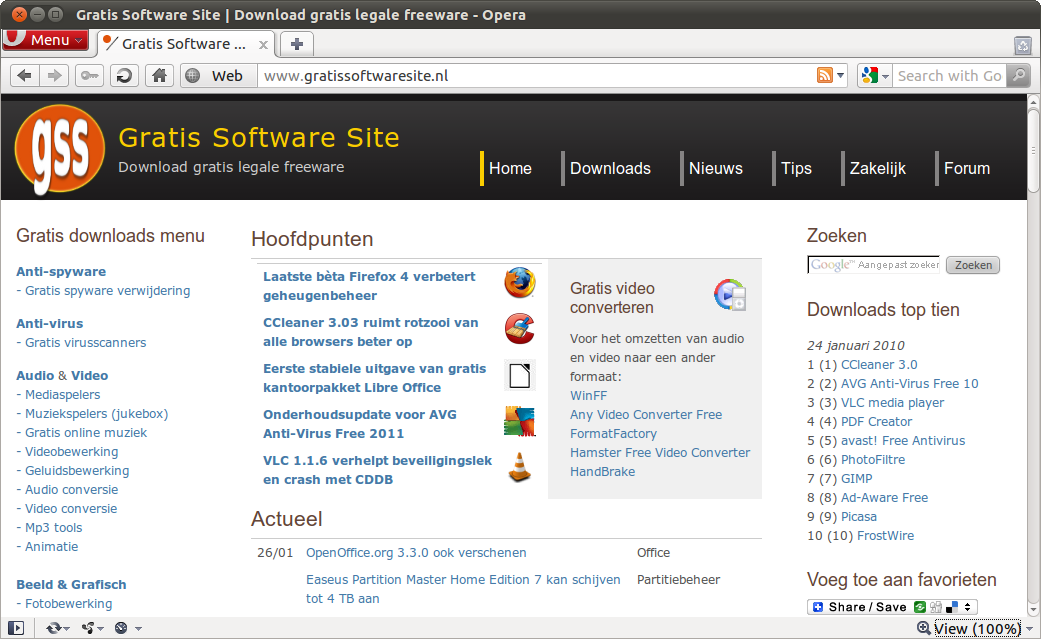Toggle the side panel button in status bar
This screenshot has height=639, width=1041.
[16, 628]
